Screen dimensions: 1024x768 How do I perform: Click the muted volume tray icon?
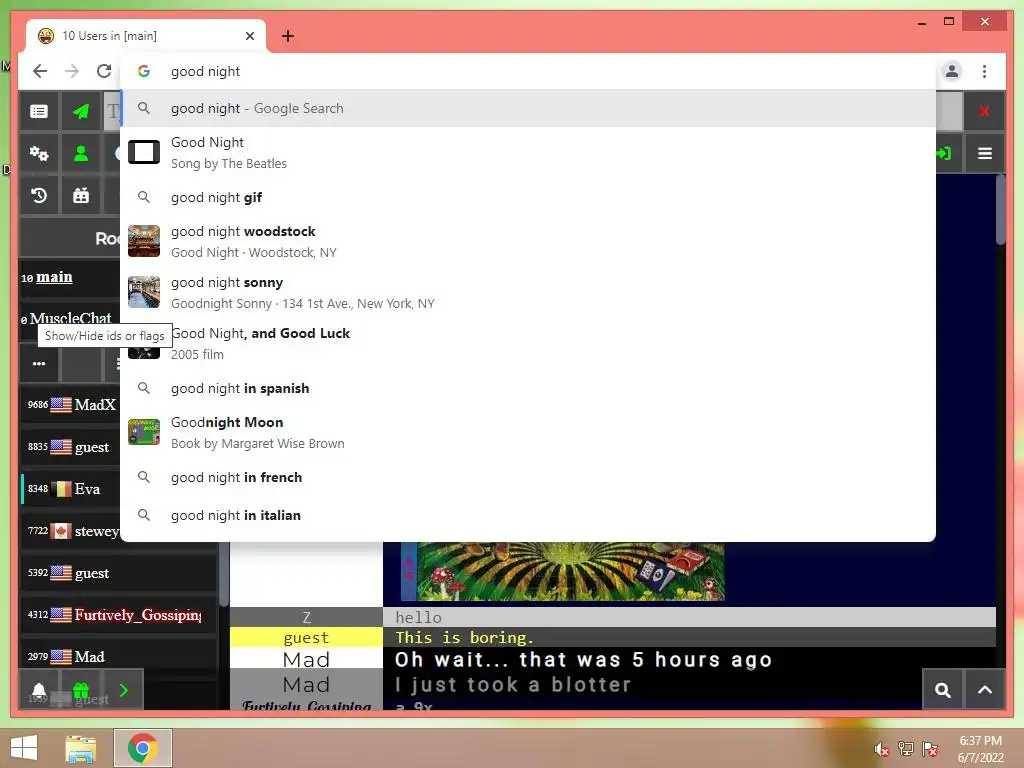coord(882,749)
